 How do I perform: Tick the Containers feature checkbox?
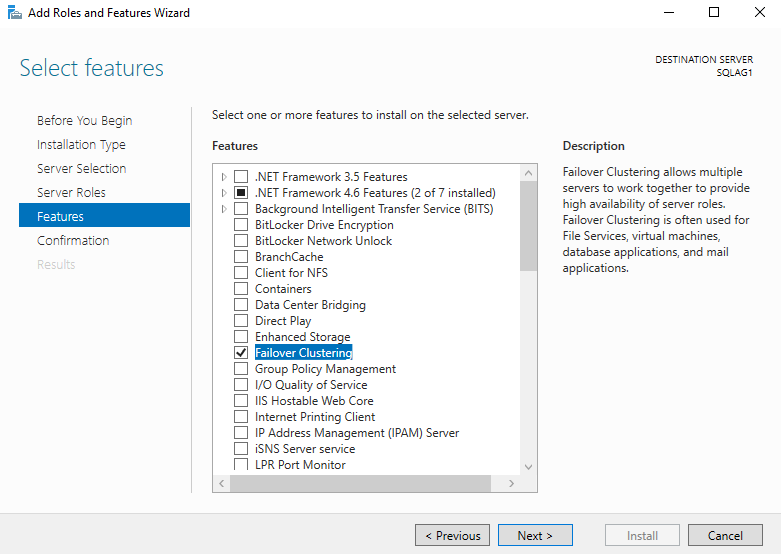click(240, 289)
